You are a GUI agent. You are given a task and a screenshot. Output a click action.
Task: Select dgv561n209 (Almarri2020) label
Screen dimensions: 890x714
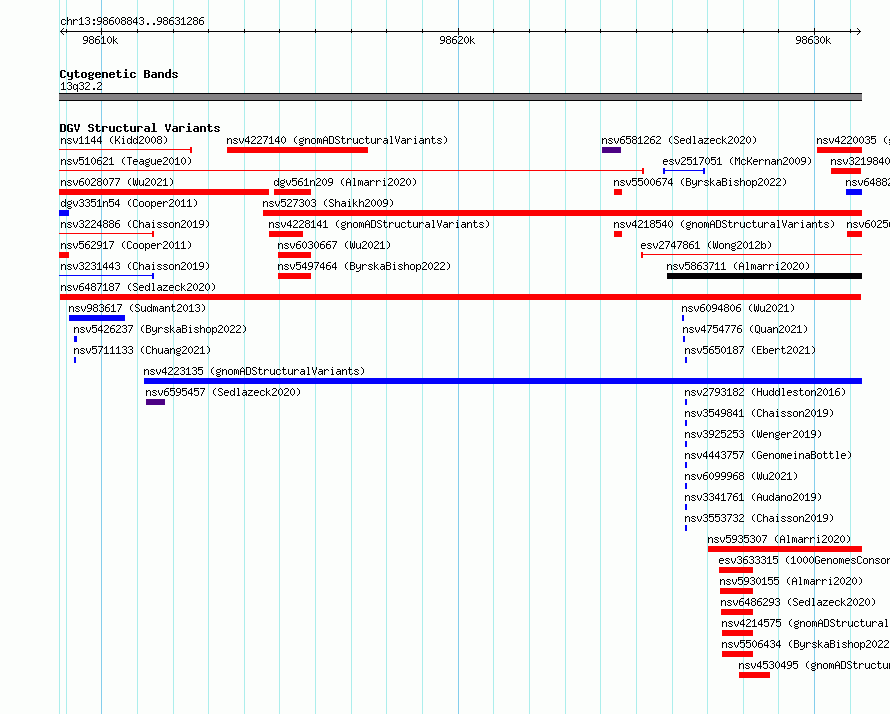click(x=345, y=182)
